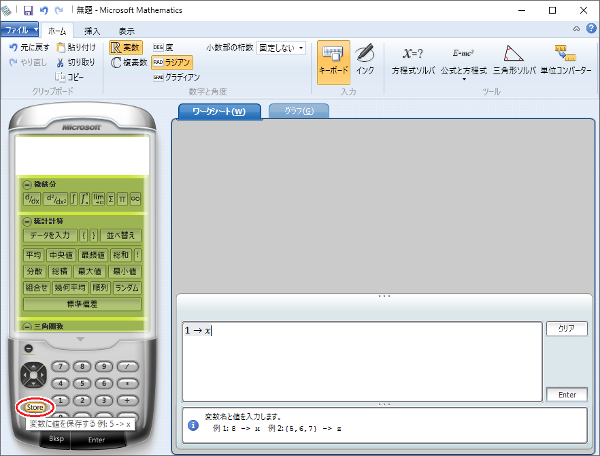Insert the Σ summation operator
This screenshot has height=456, width=600.
click(111, 199)
